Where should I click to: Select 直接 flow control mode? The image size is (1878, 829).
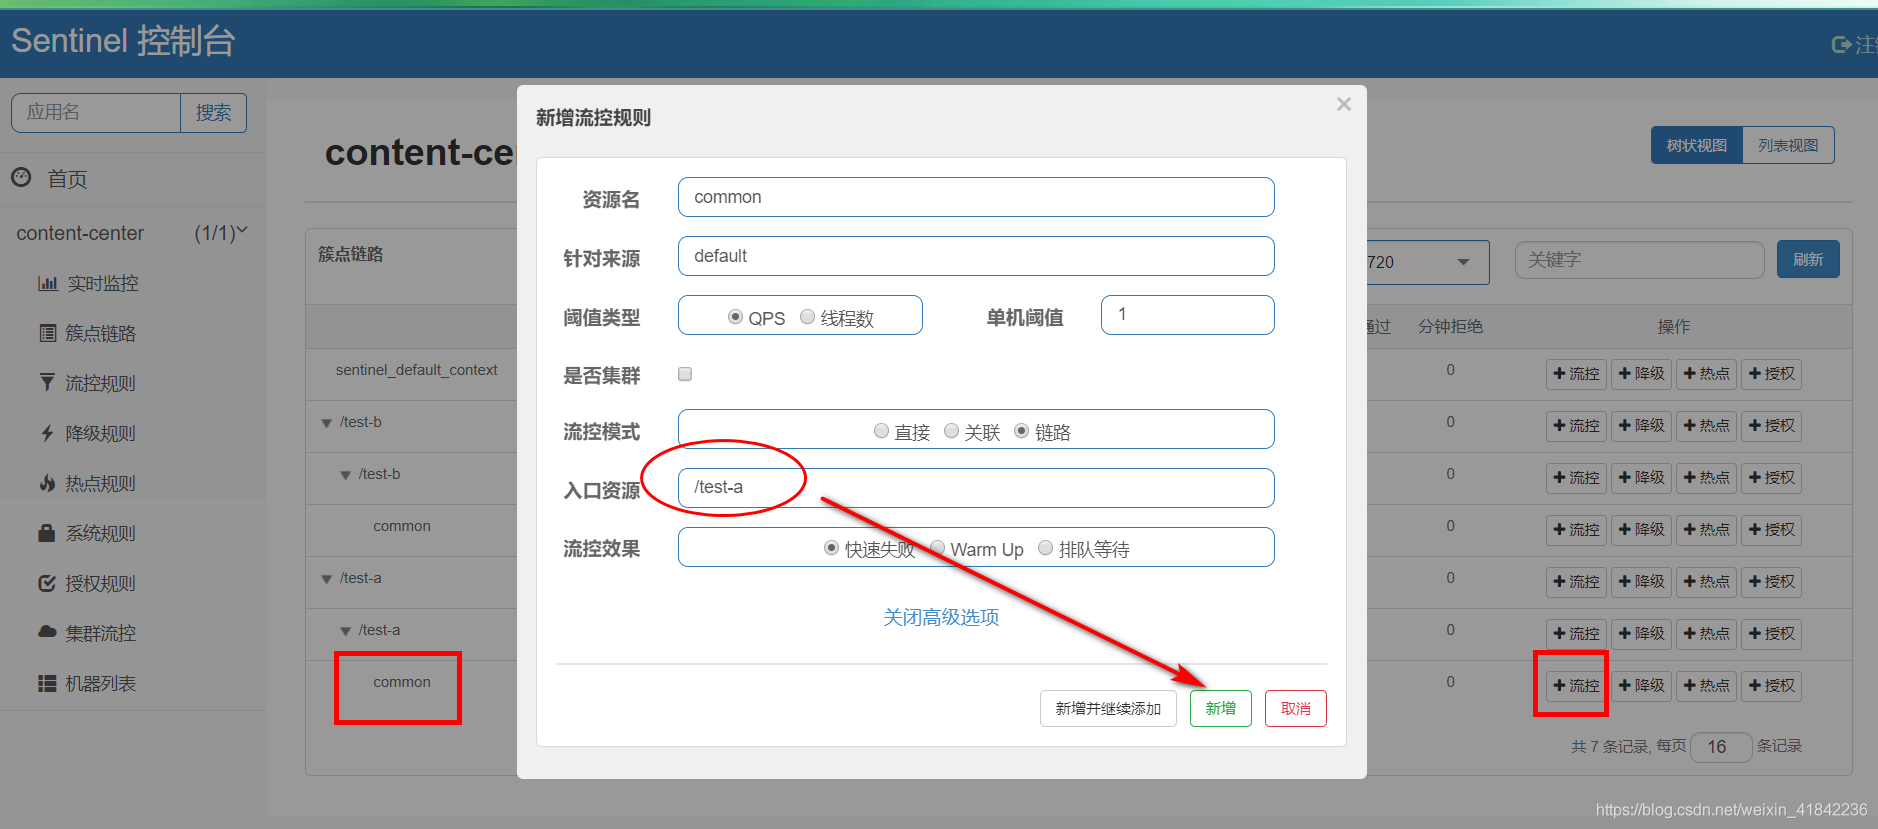881,431
